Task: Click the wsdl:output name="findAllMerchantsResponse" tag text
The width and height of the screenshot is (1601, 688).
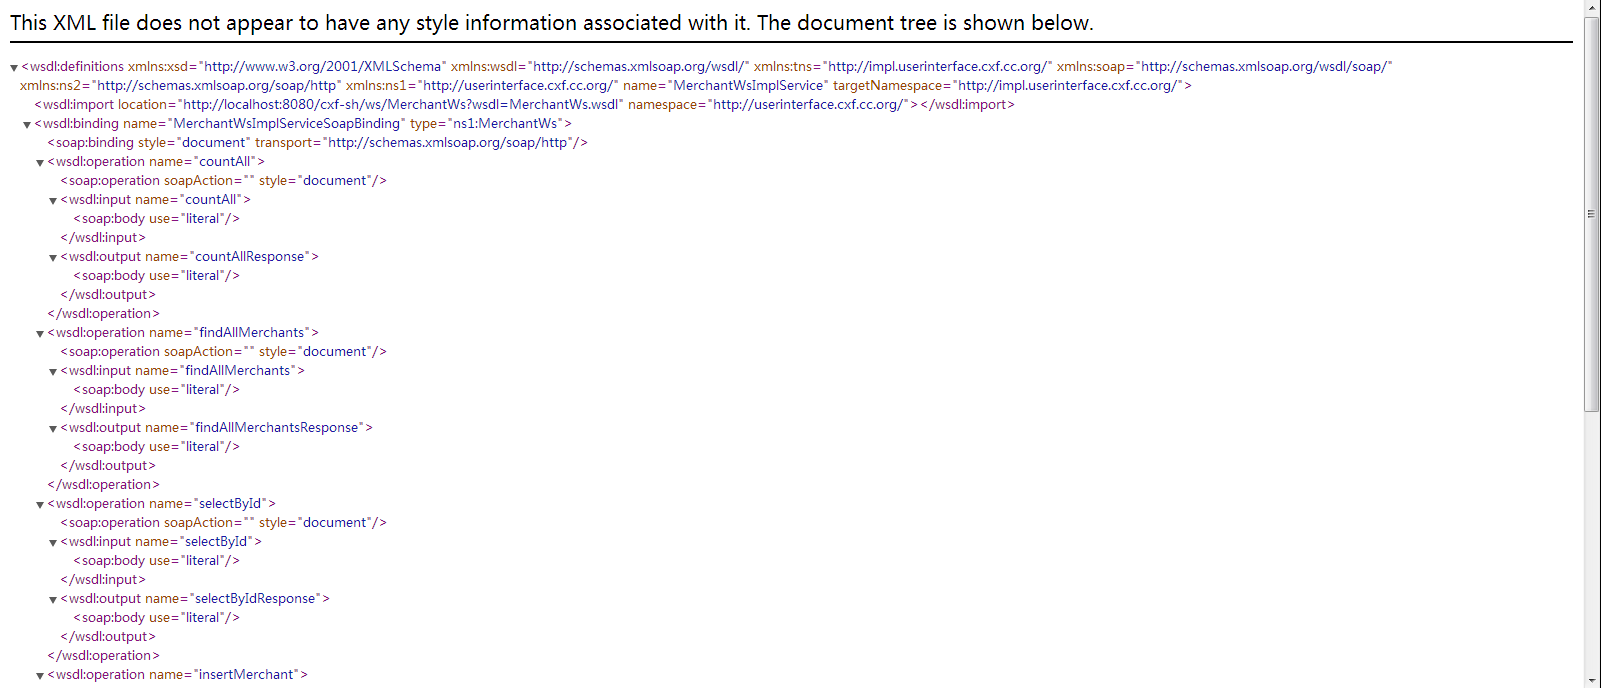Action: [x=216, y=427]
